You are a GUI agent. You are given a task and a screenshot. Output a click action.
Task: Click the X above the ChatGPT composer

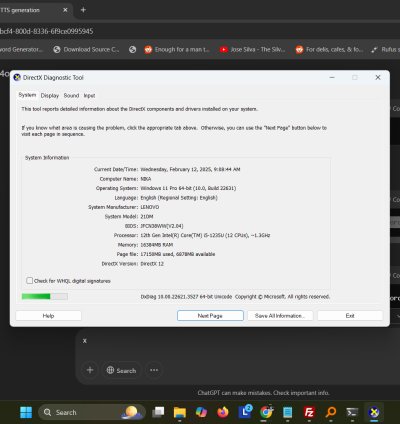click(85, 341)
